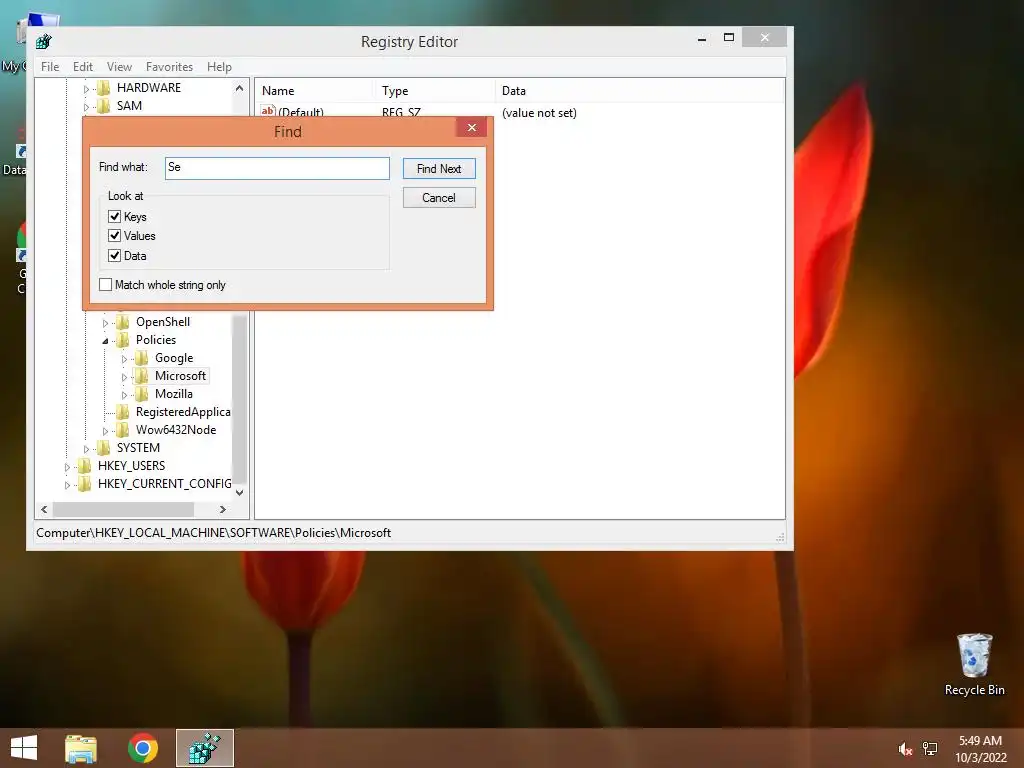This screenshot has height=768, width=1024.
Task: Select the "OpenShell" tree entry text
Action: pyautogui.click(x=163, y=322)
